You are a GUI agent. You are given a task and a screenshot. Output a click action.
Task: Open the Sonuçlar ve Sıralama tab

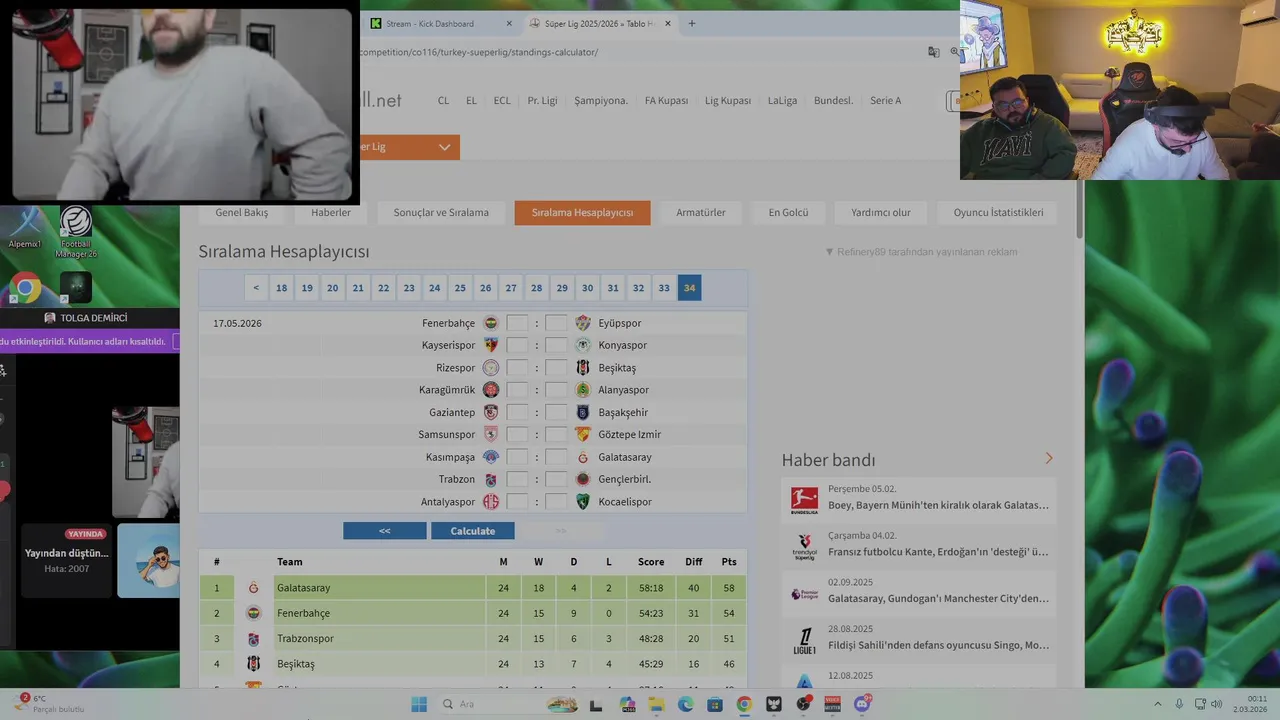tap(441, 212)
